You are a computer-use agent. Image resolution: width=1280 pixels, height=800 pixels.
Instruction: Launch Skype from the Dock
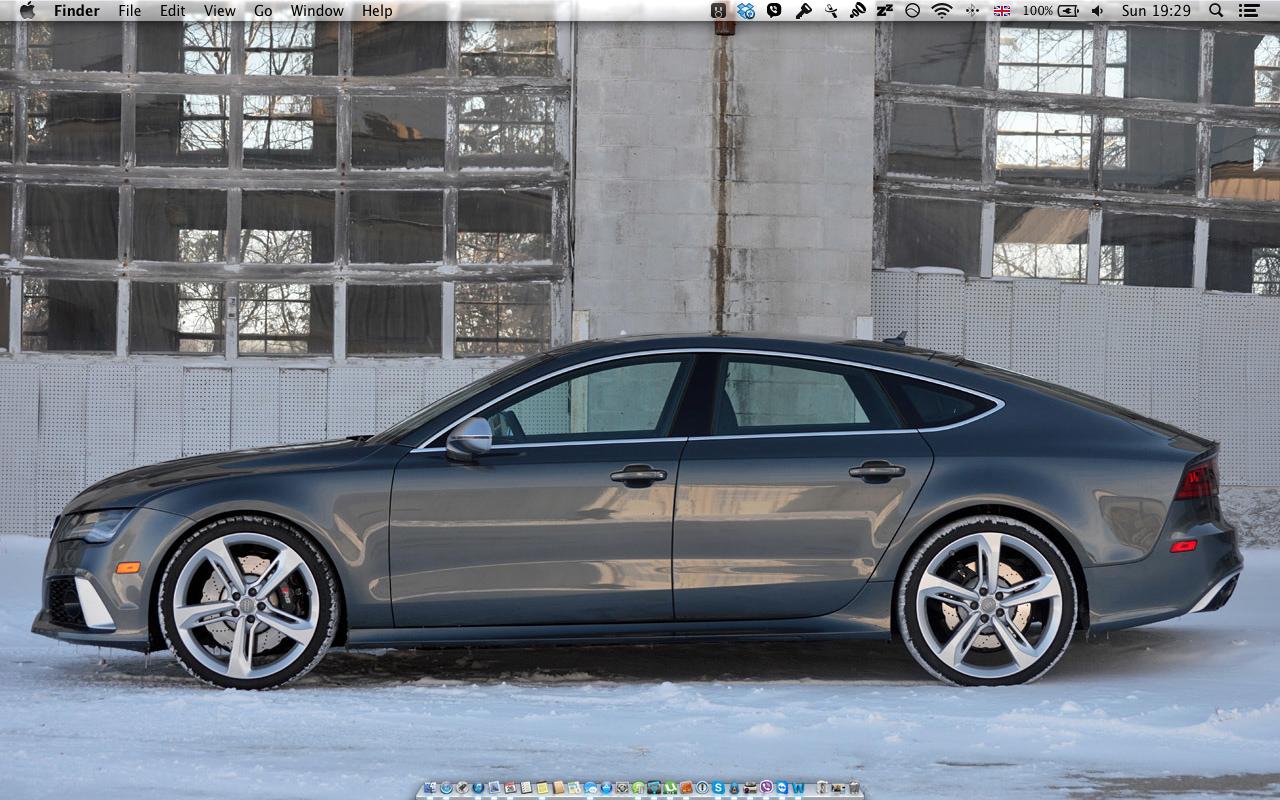pyautogui.click(x=718, y=788)
